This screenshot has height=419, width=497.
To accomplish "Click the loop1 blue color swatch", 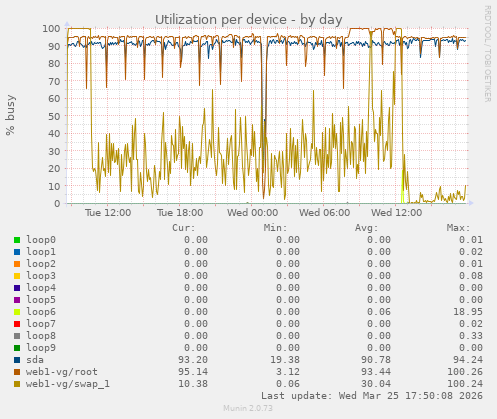I will point(17,252).
